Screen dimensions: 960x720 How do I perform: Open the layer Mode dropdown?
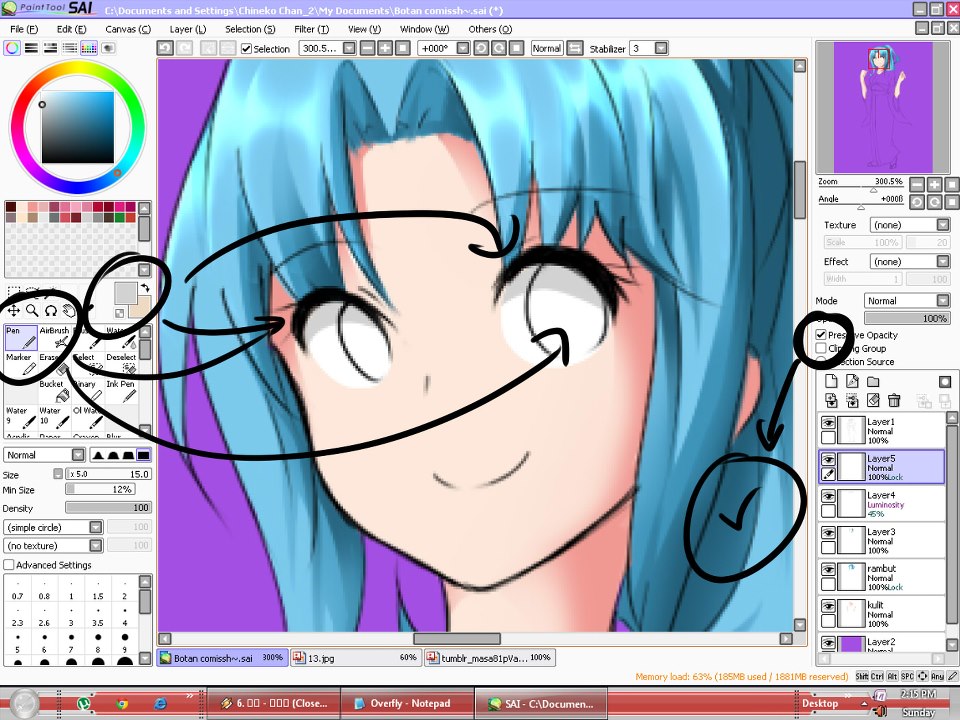coord(907,301)
